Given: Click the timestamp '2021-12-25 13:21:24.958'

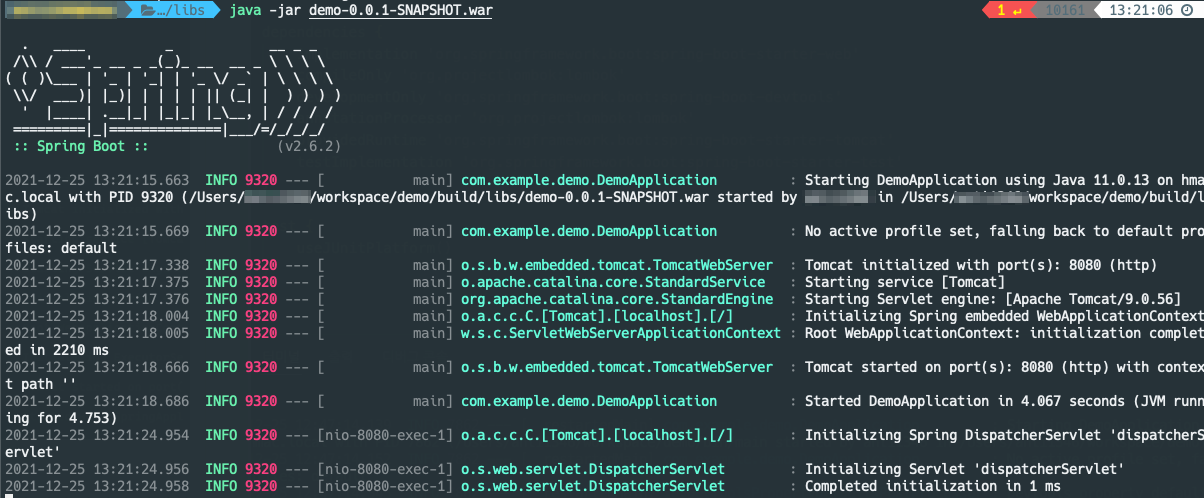Looking at the screenshot, I should [x=97, y=486].
